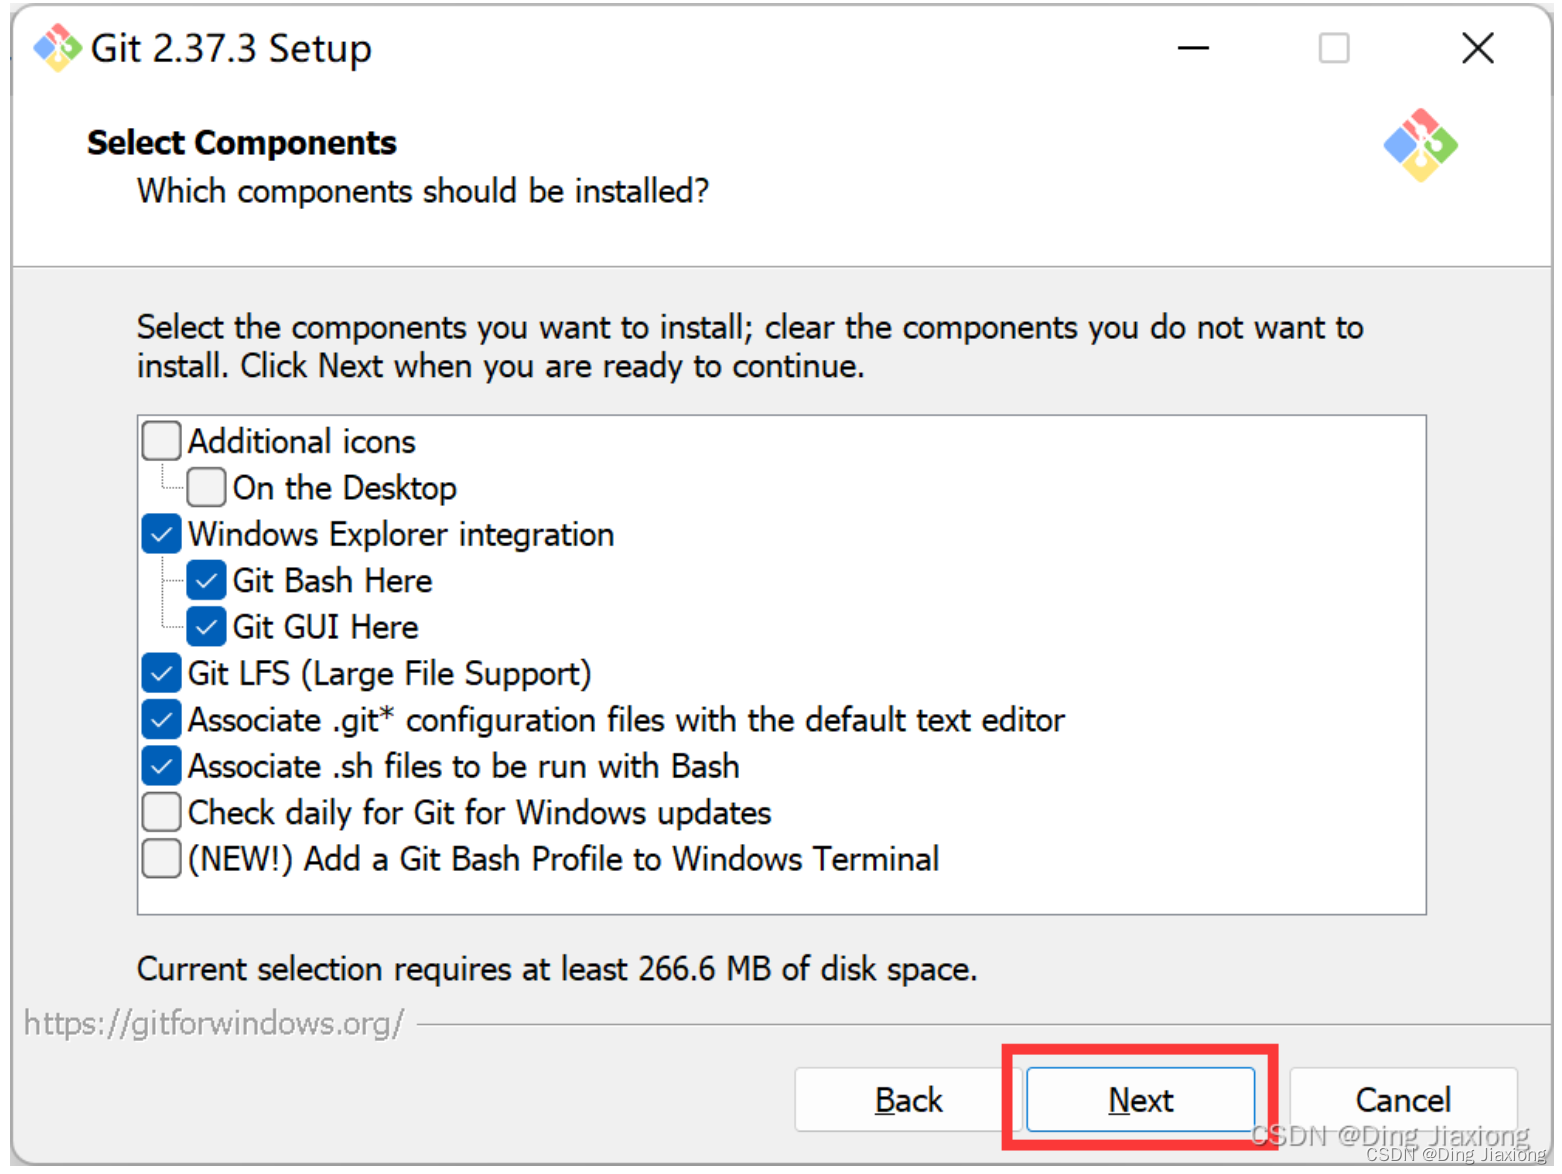Check the On the Desktop option
Image resolution: width=1562 pixels, height=1174 pixels.
point(206,488)
